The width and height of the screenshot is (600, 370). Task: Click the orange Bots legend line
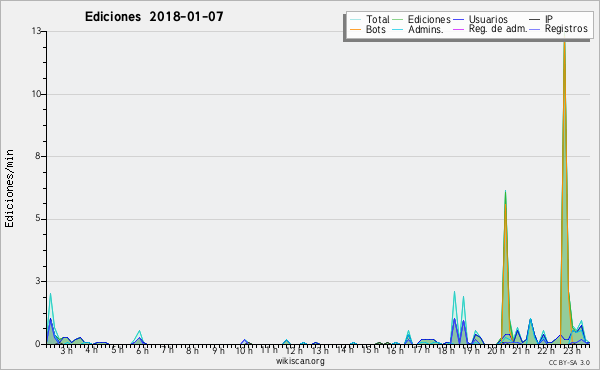click(x=355, y=29)
